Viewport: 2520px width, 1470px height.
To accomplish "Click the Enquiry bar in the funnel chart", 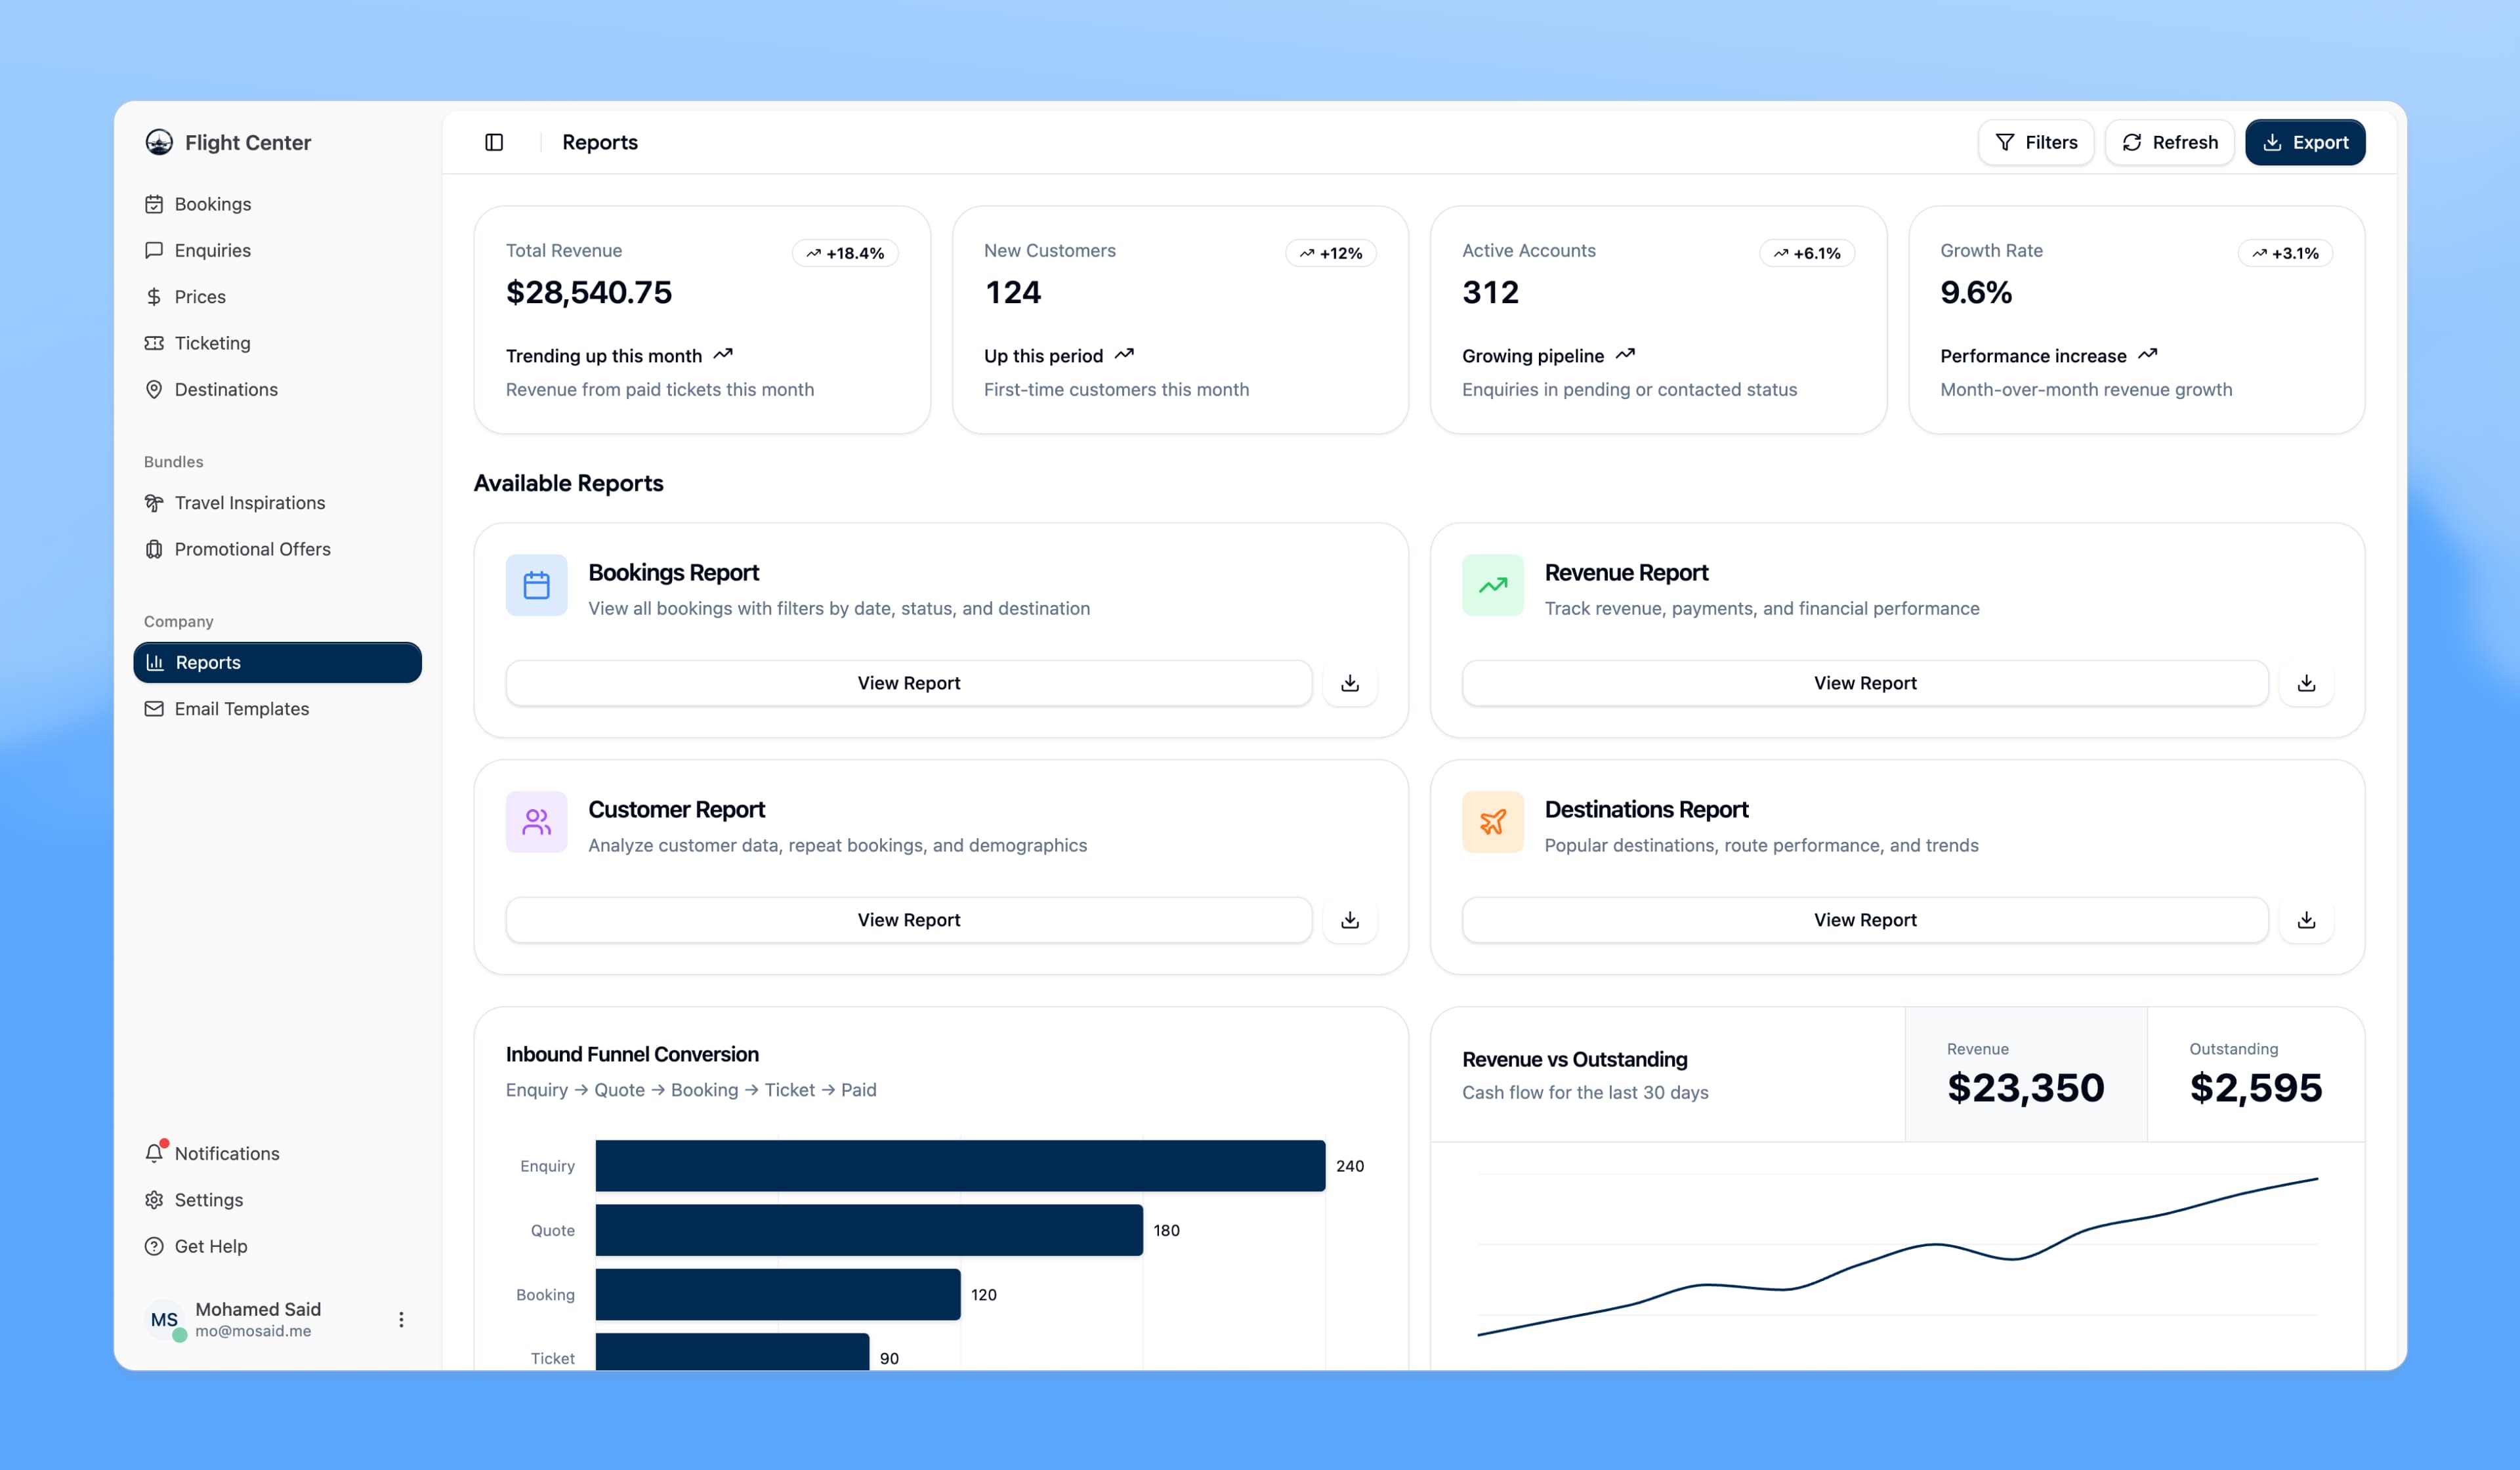I will point(960,1165).
